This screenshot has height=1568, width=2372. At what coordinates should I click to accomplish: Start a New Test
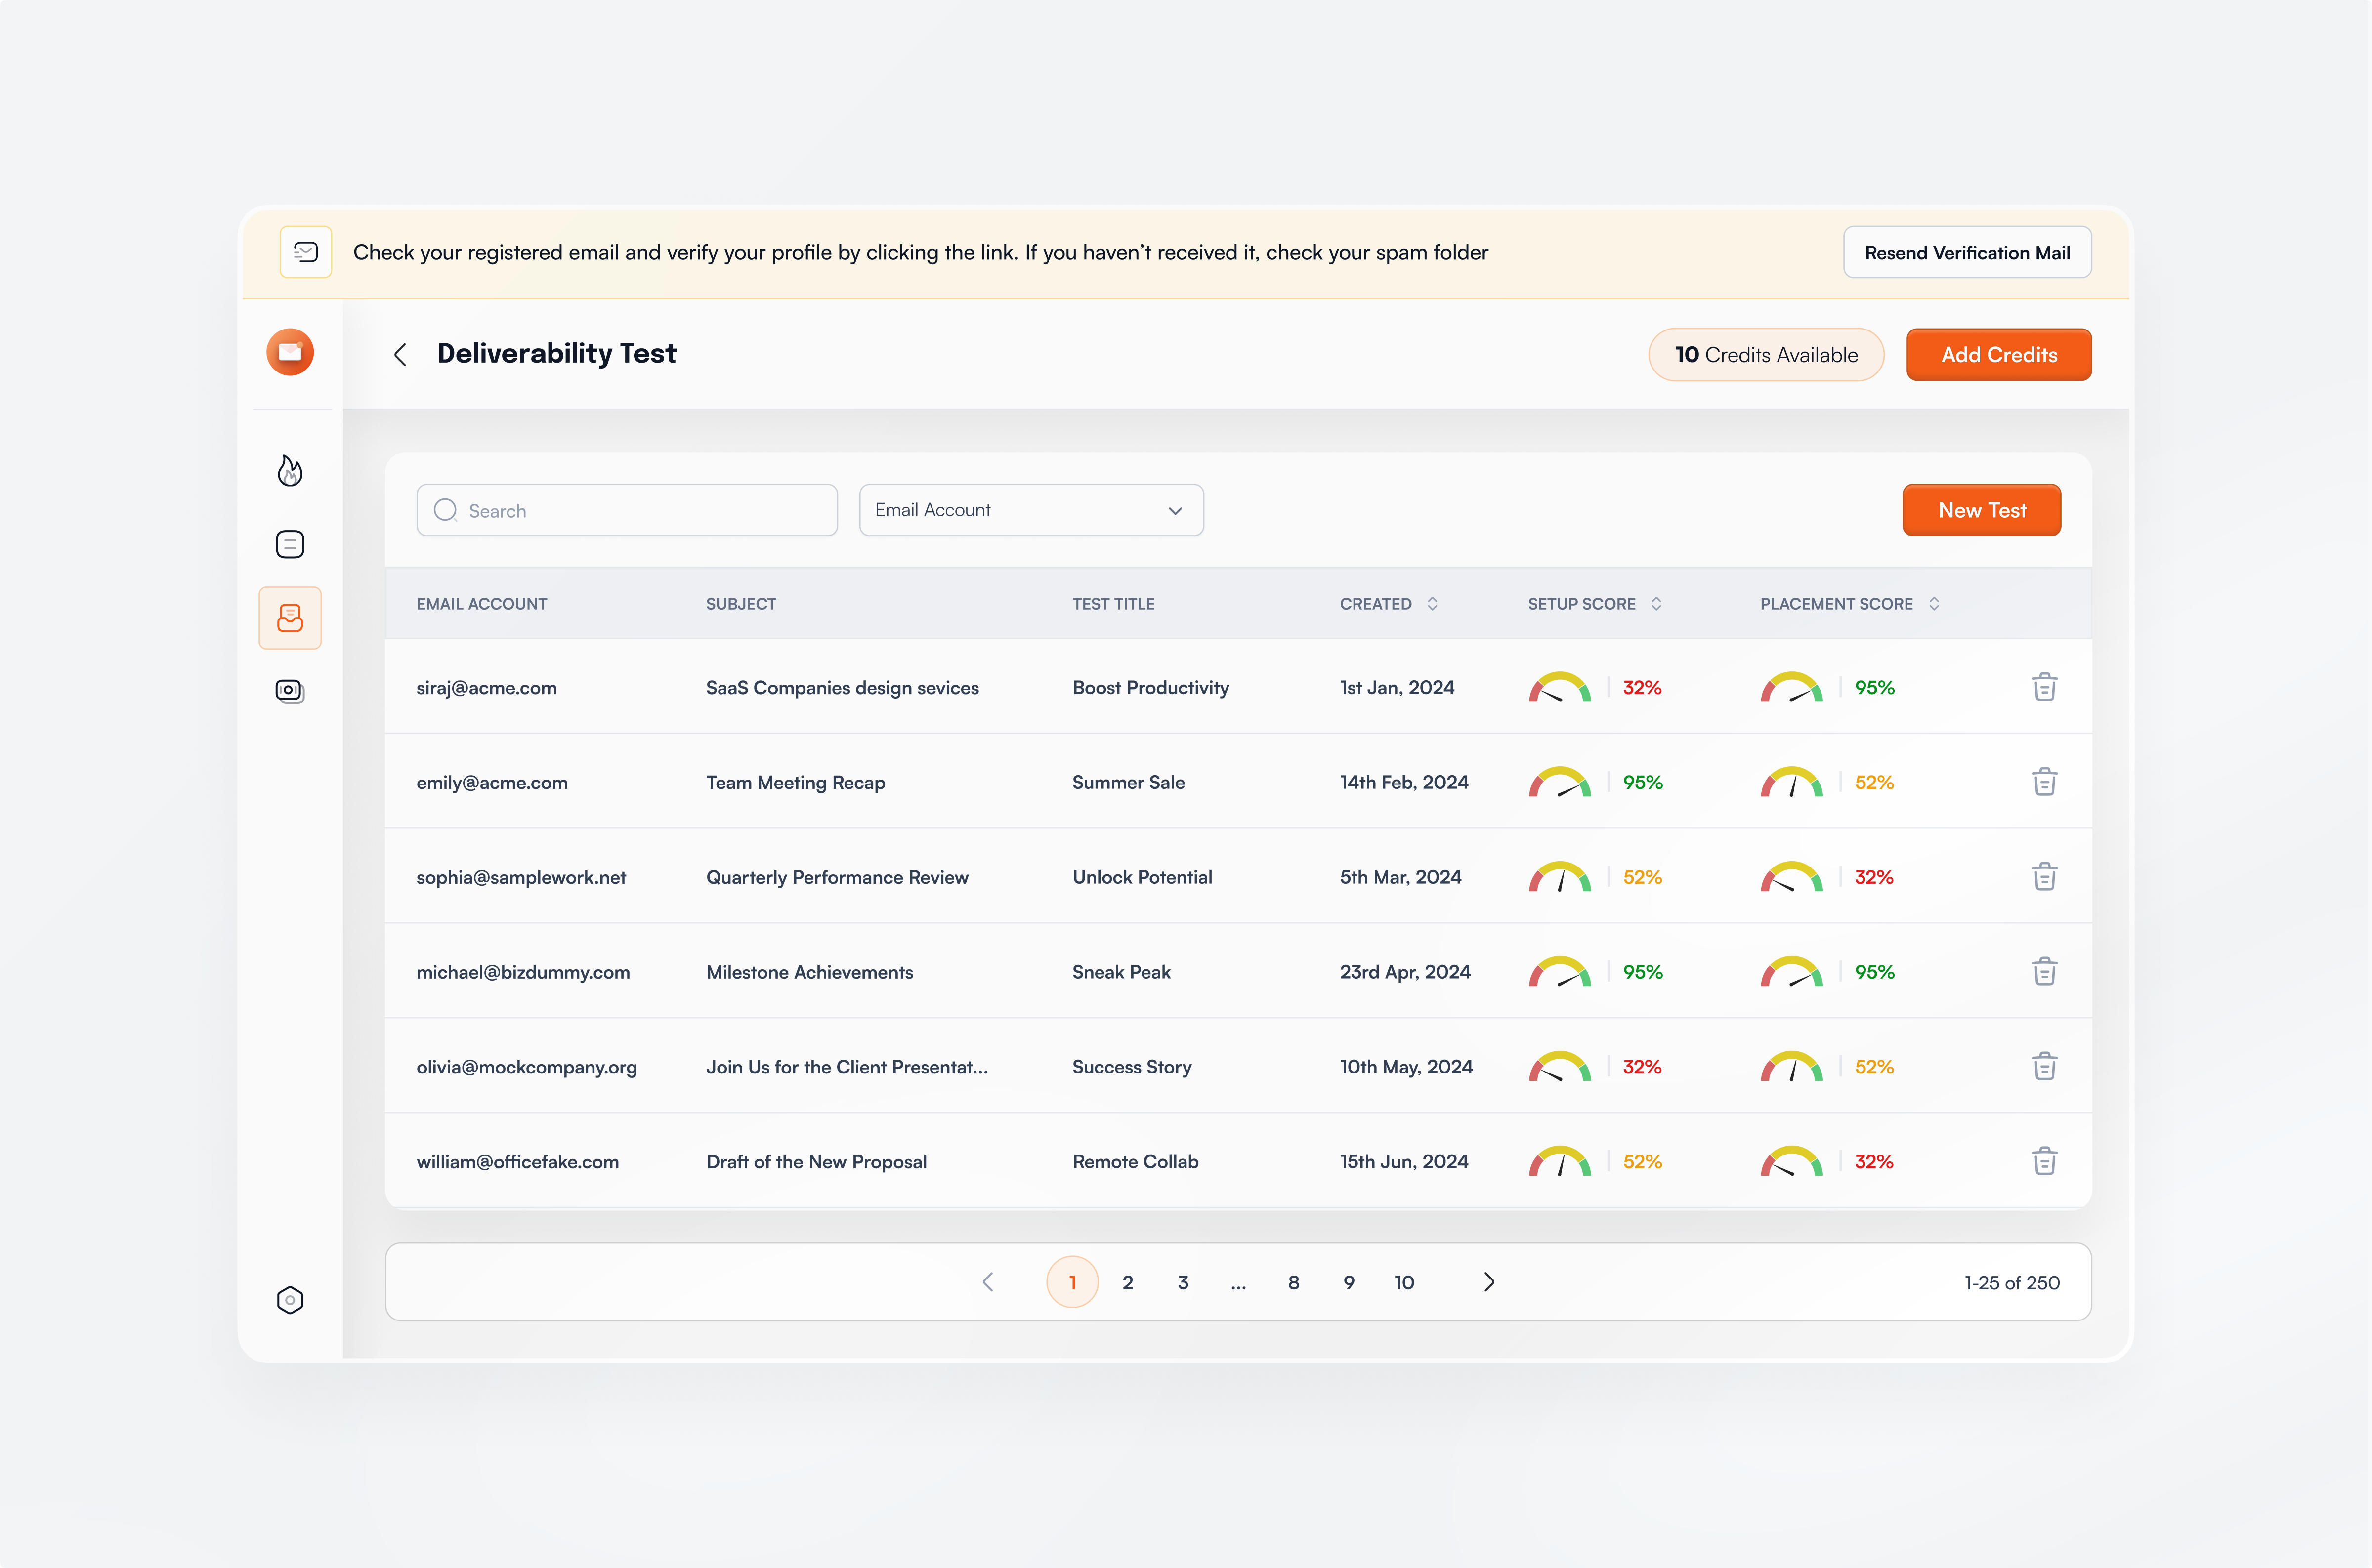pyautogui.click(x=1981, y=510)
